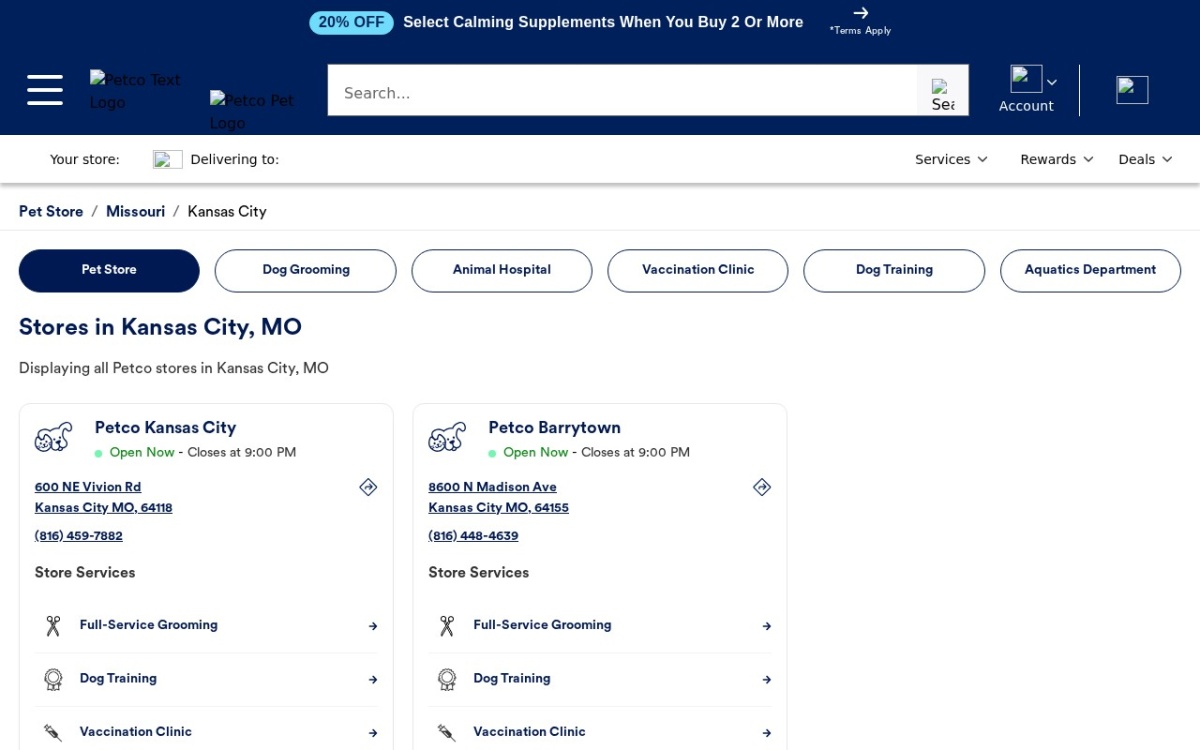This screenshot has width=1200, height=750.
Task: Expand the Account chevron menu
Action: (x=1052, y=82)
